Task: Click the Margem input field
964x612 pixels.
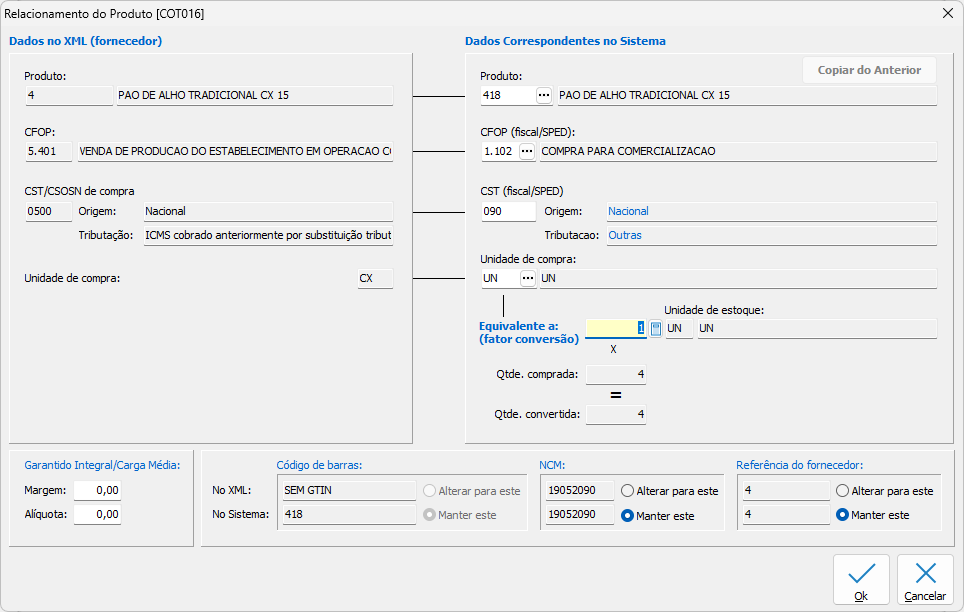Action: tap(97, 490)
